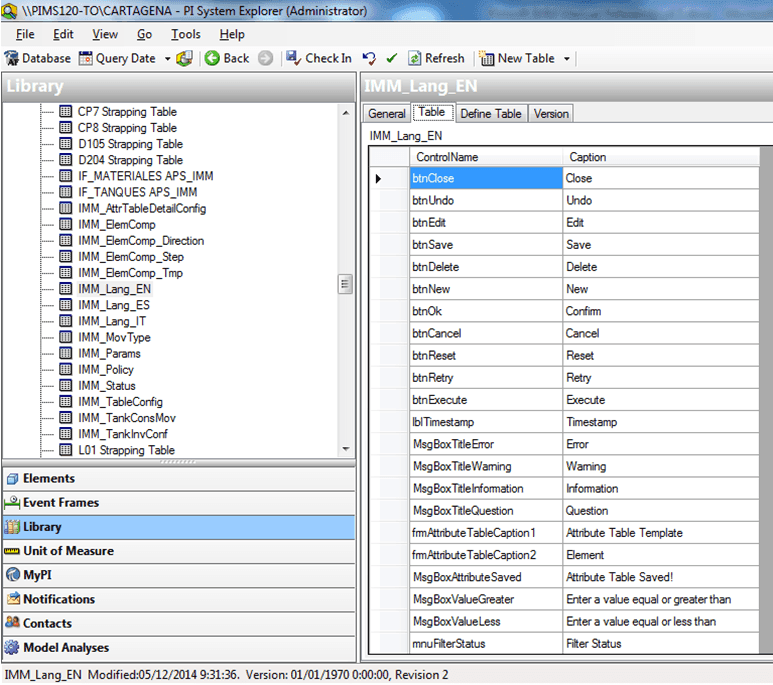Switch to the Define Table tab
The width and height of the screenshot is (773, 685).
coord(490,114)
